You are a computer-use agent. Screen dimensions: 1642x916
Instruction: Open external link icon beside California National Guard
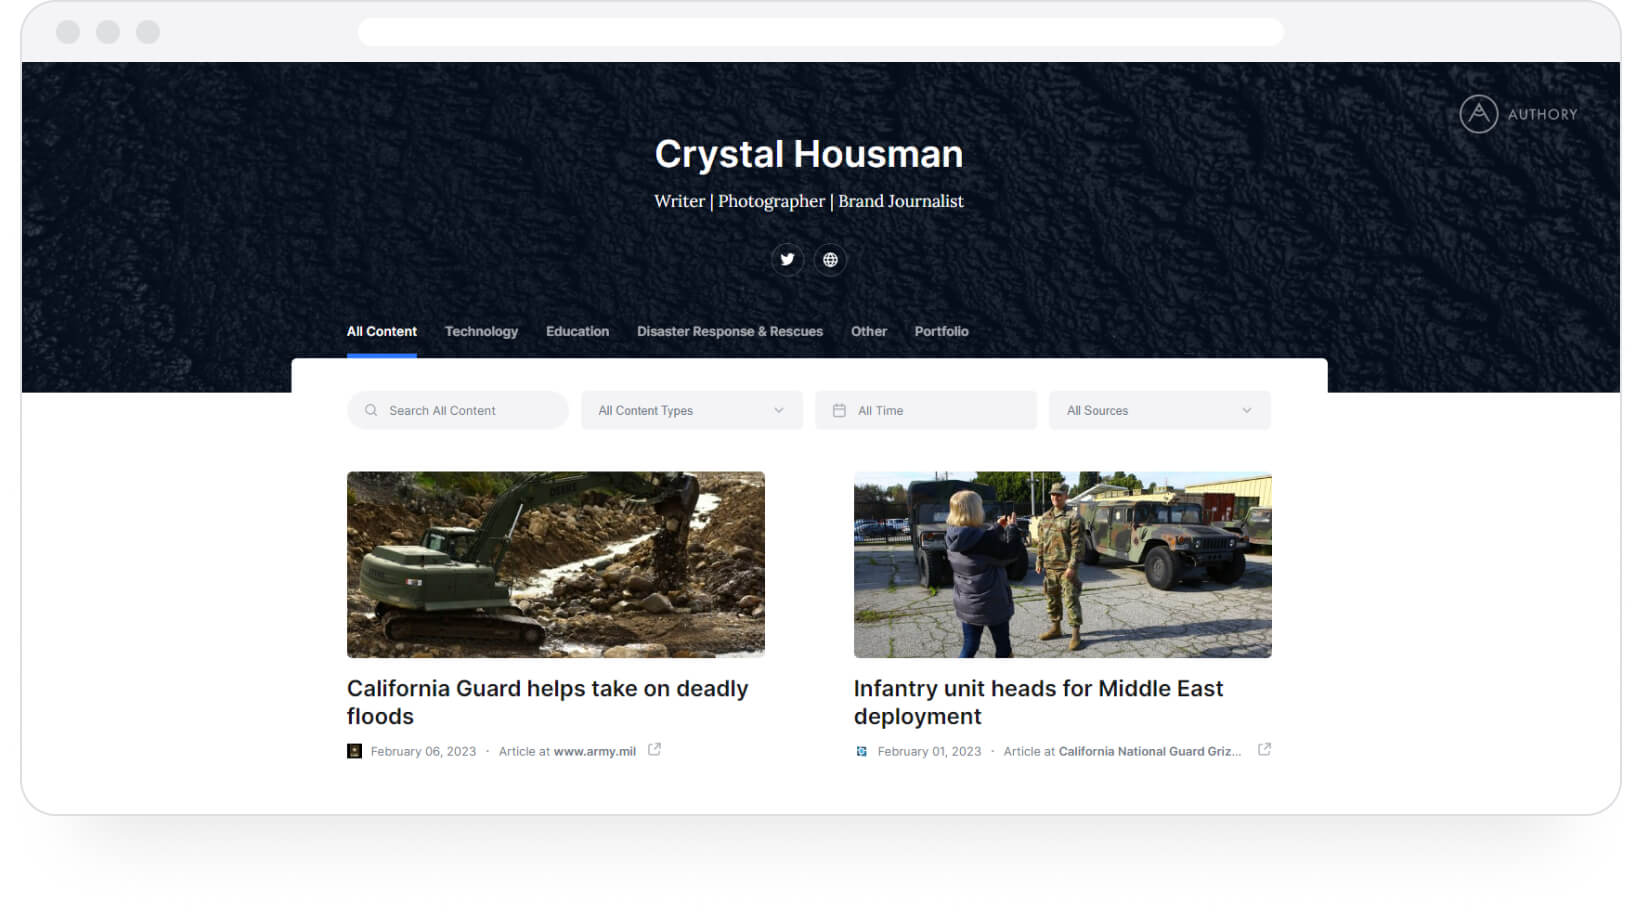pyautogui.click(x=1264, y=750)
